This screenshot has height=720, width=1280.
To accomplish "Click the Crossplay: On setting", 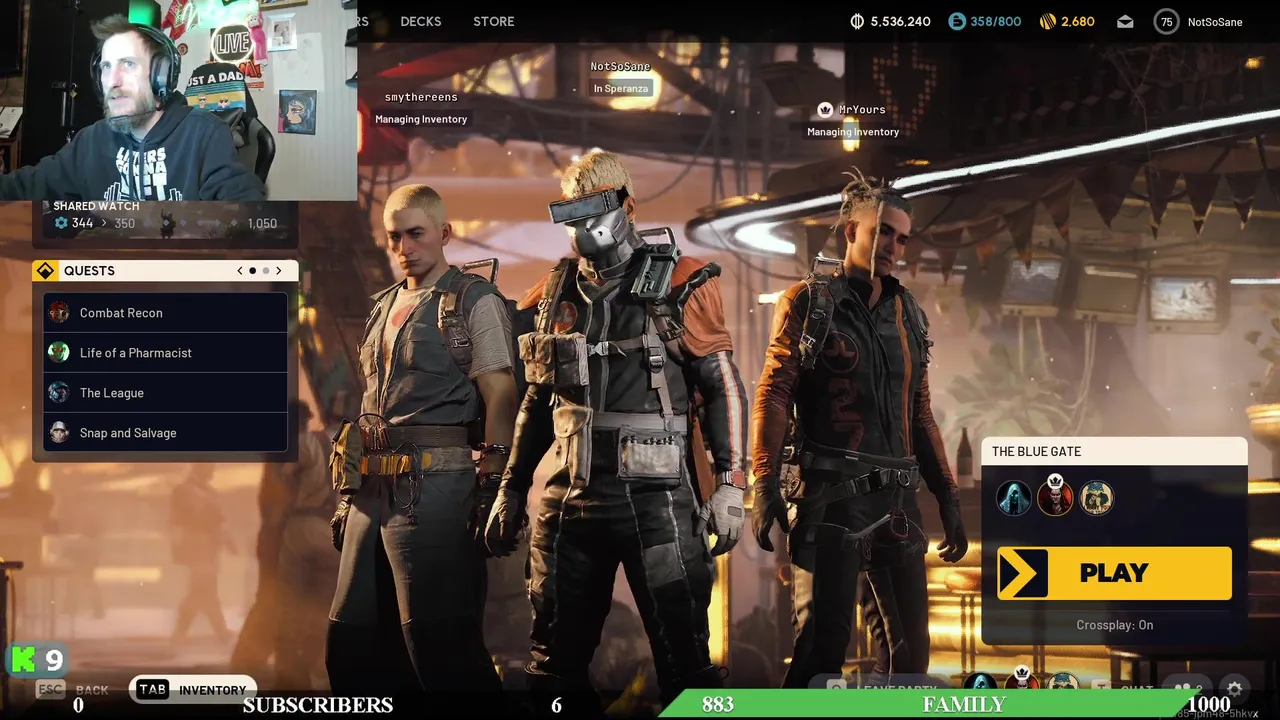I will [x=1114, y=625].
